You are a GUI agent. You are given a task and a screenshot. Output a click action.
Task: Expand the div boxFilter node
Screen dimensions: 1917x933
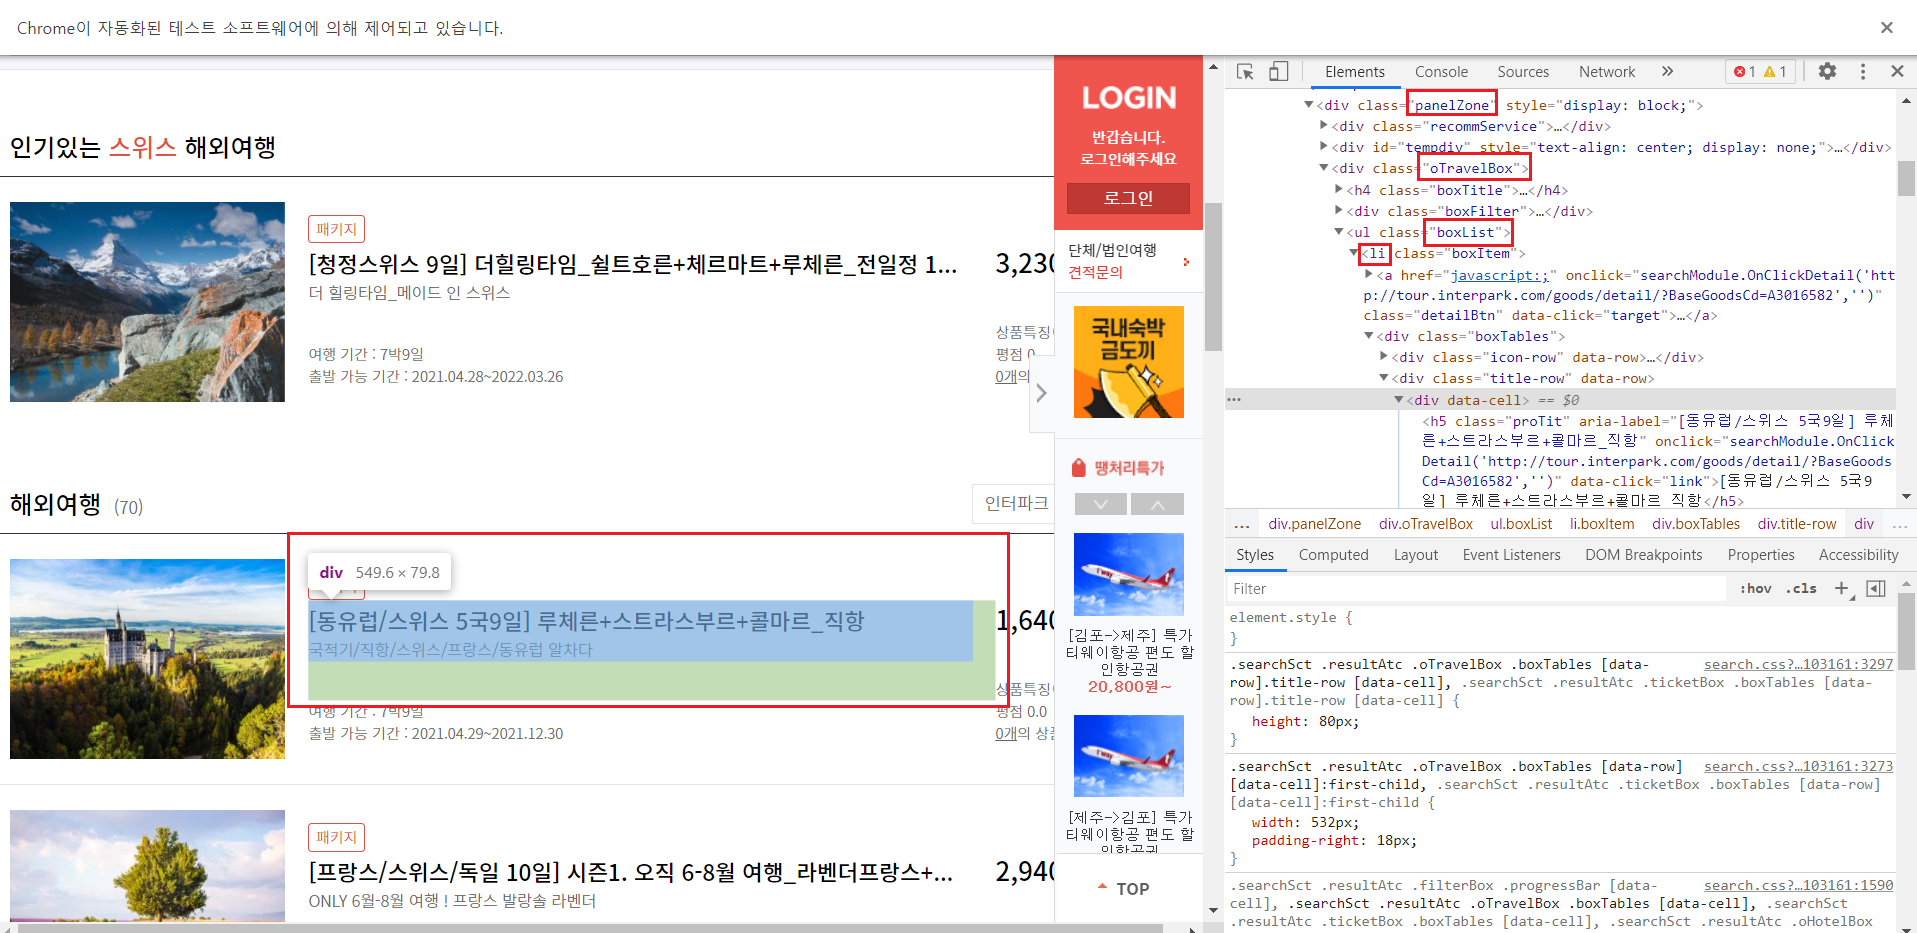[x=1338, y=210]
